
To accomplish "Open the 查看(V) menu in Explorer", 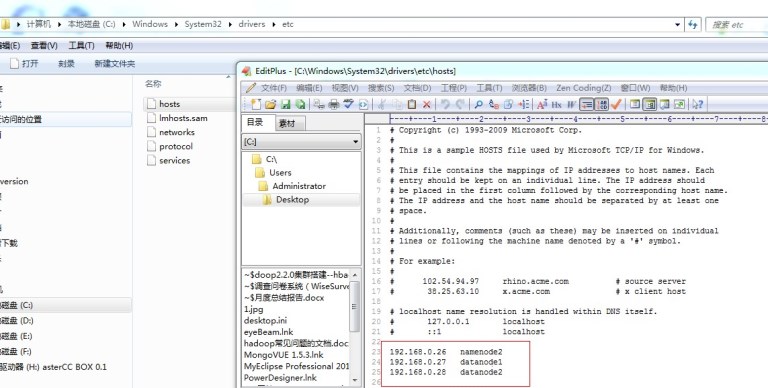I will tap(44, 46).
